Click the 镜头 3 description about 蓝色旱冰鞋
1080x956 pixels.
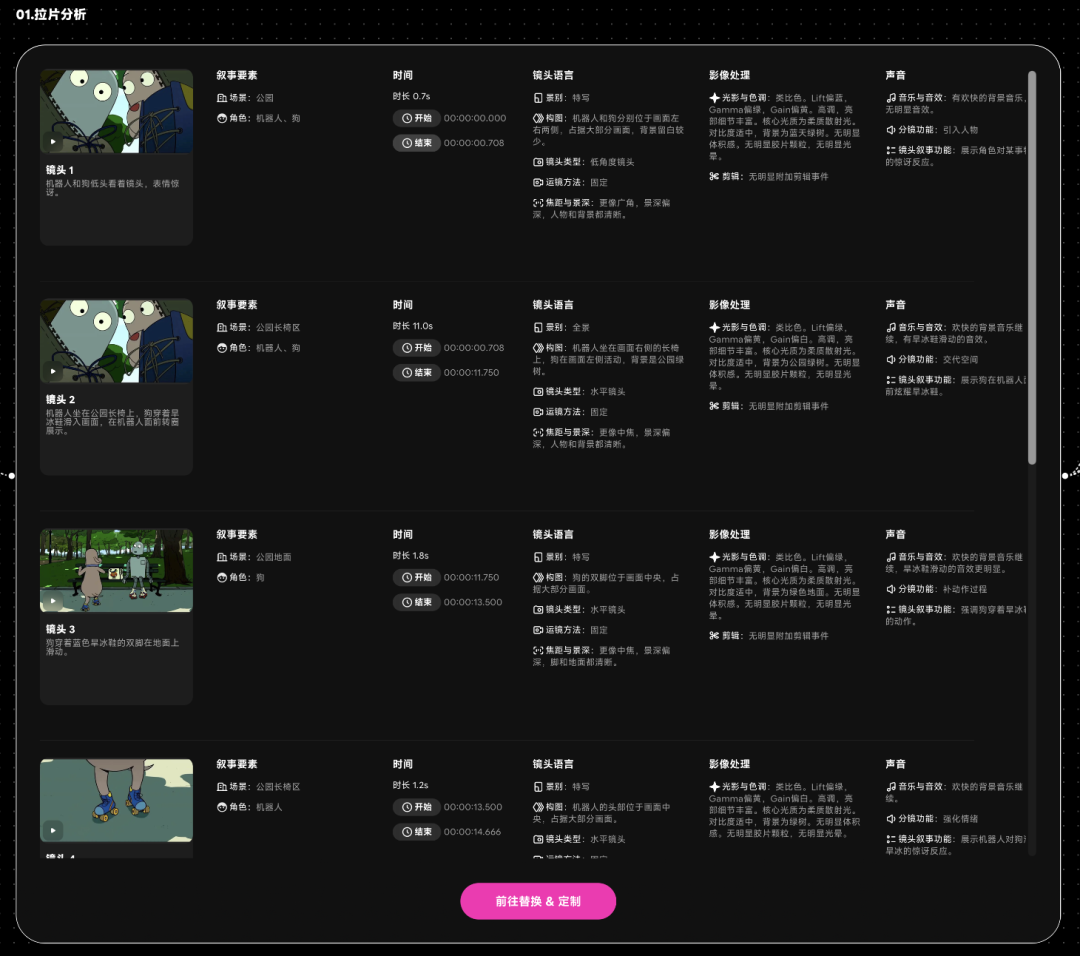click(x=112, y=647)
